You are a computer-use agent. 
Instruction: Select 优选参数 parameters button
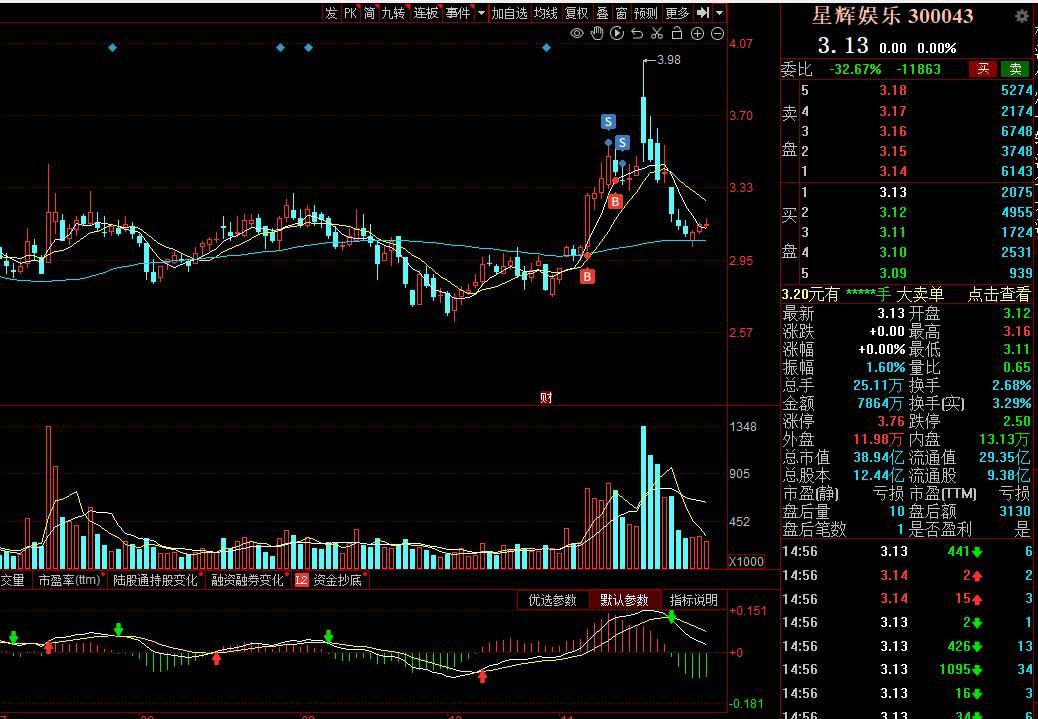553,600
